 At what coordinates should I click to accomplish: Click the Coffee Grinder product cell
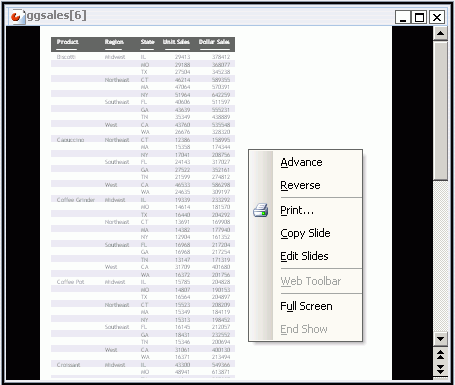pyautogui.click(x=76, y=200)
